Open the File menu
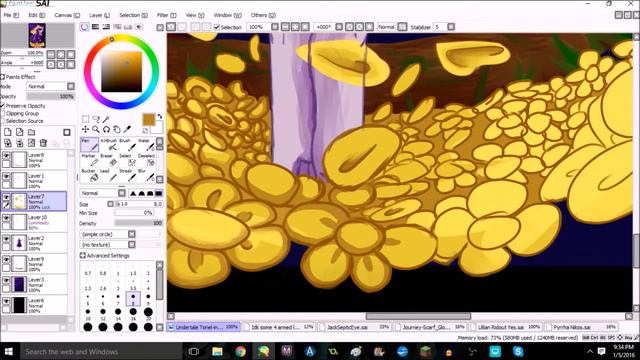The height and width of the screenshot is (360, 640). click(x=11, y=15)
